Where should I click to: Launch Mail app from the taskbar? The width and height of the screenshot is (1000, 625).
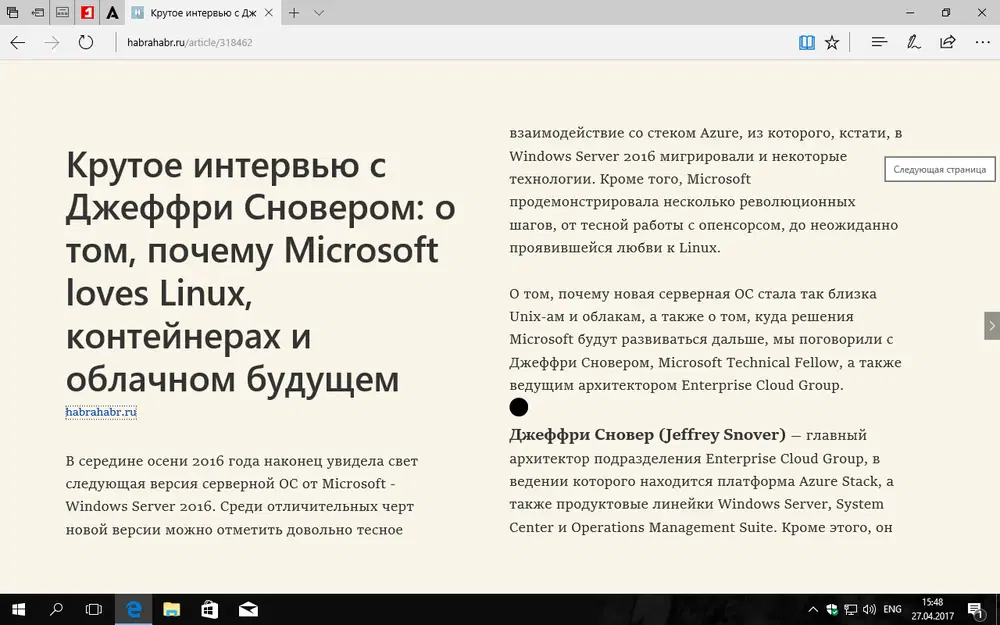pyautogui.click(x=247, y=609)
